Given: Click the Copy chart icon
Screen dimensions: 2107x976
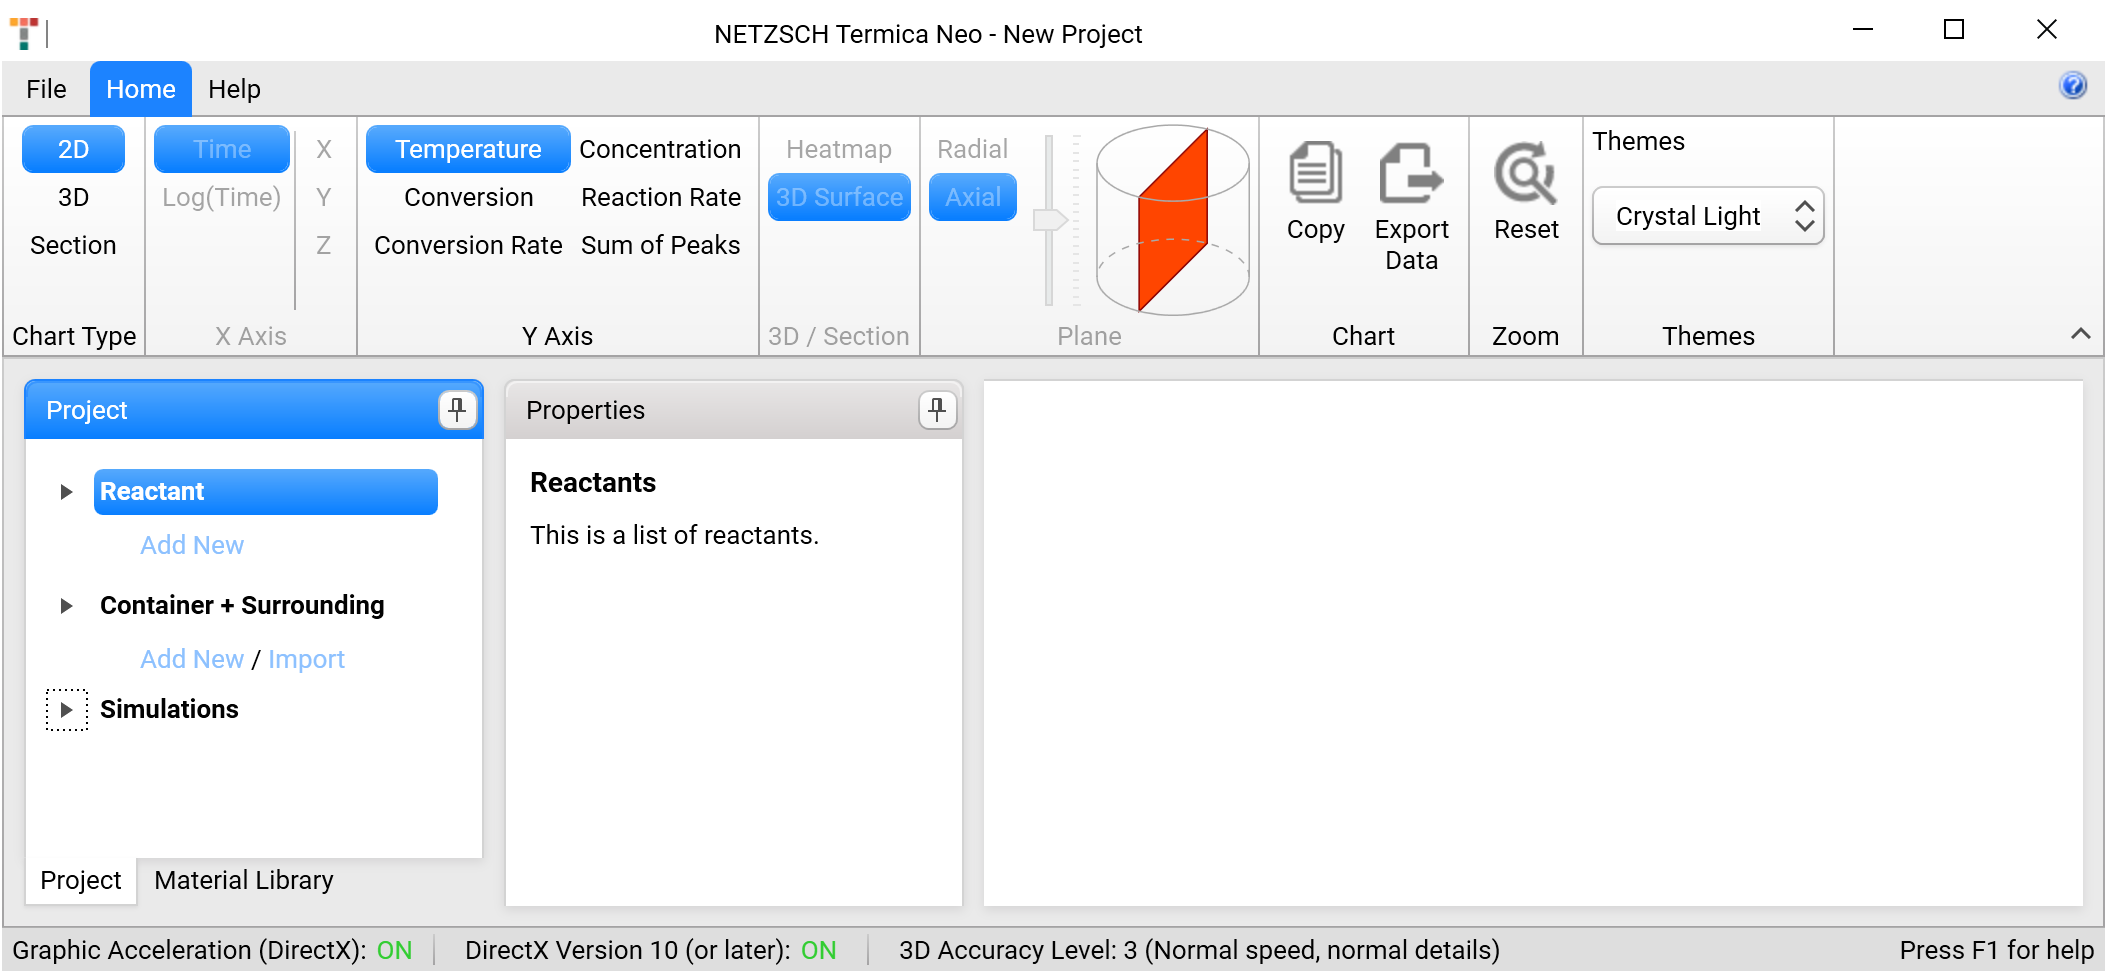Looking at the screenshot, I should click(1315, 173).
